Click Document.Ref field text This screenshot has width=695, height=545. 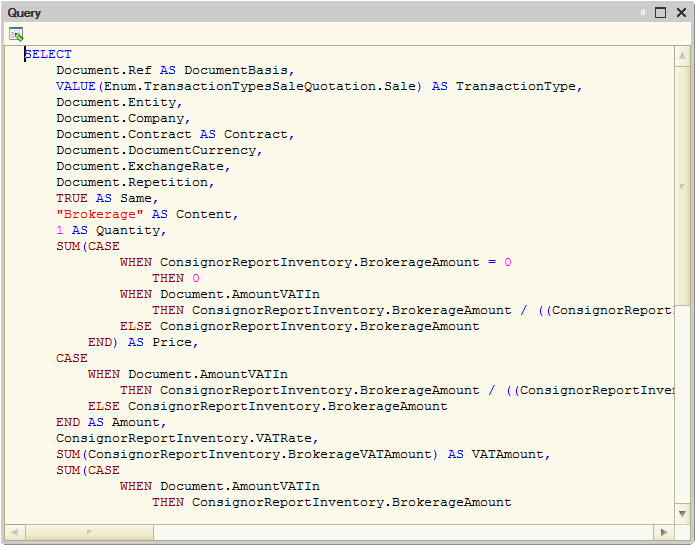tap(104, 70)
